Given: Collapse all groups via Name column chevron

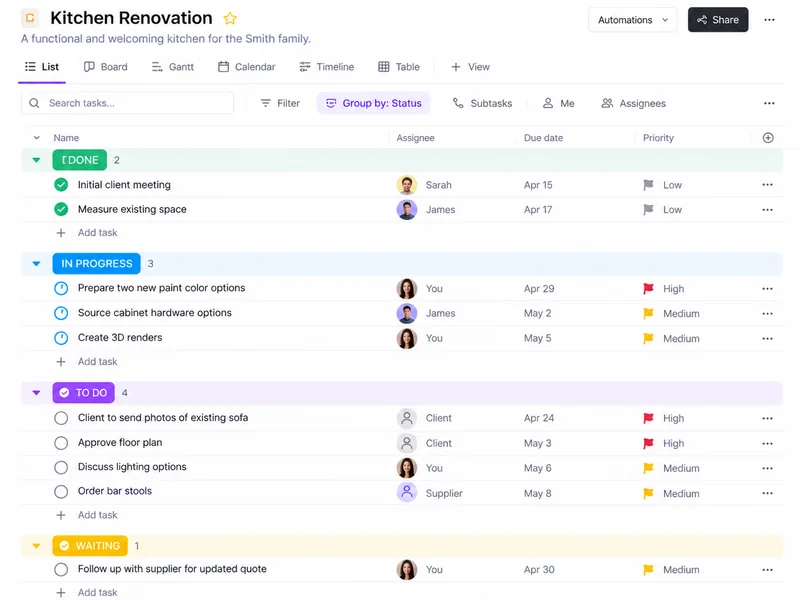Looking at the screenshot, I should click(x=37, y=138).
